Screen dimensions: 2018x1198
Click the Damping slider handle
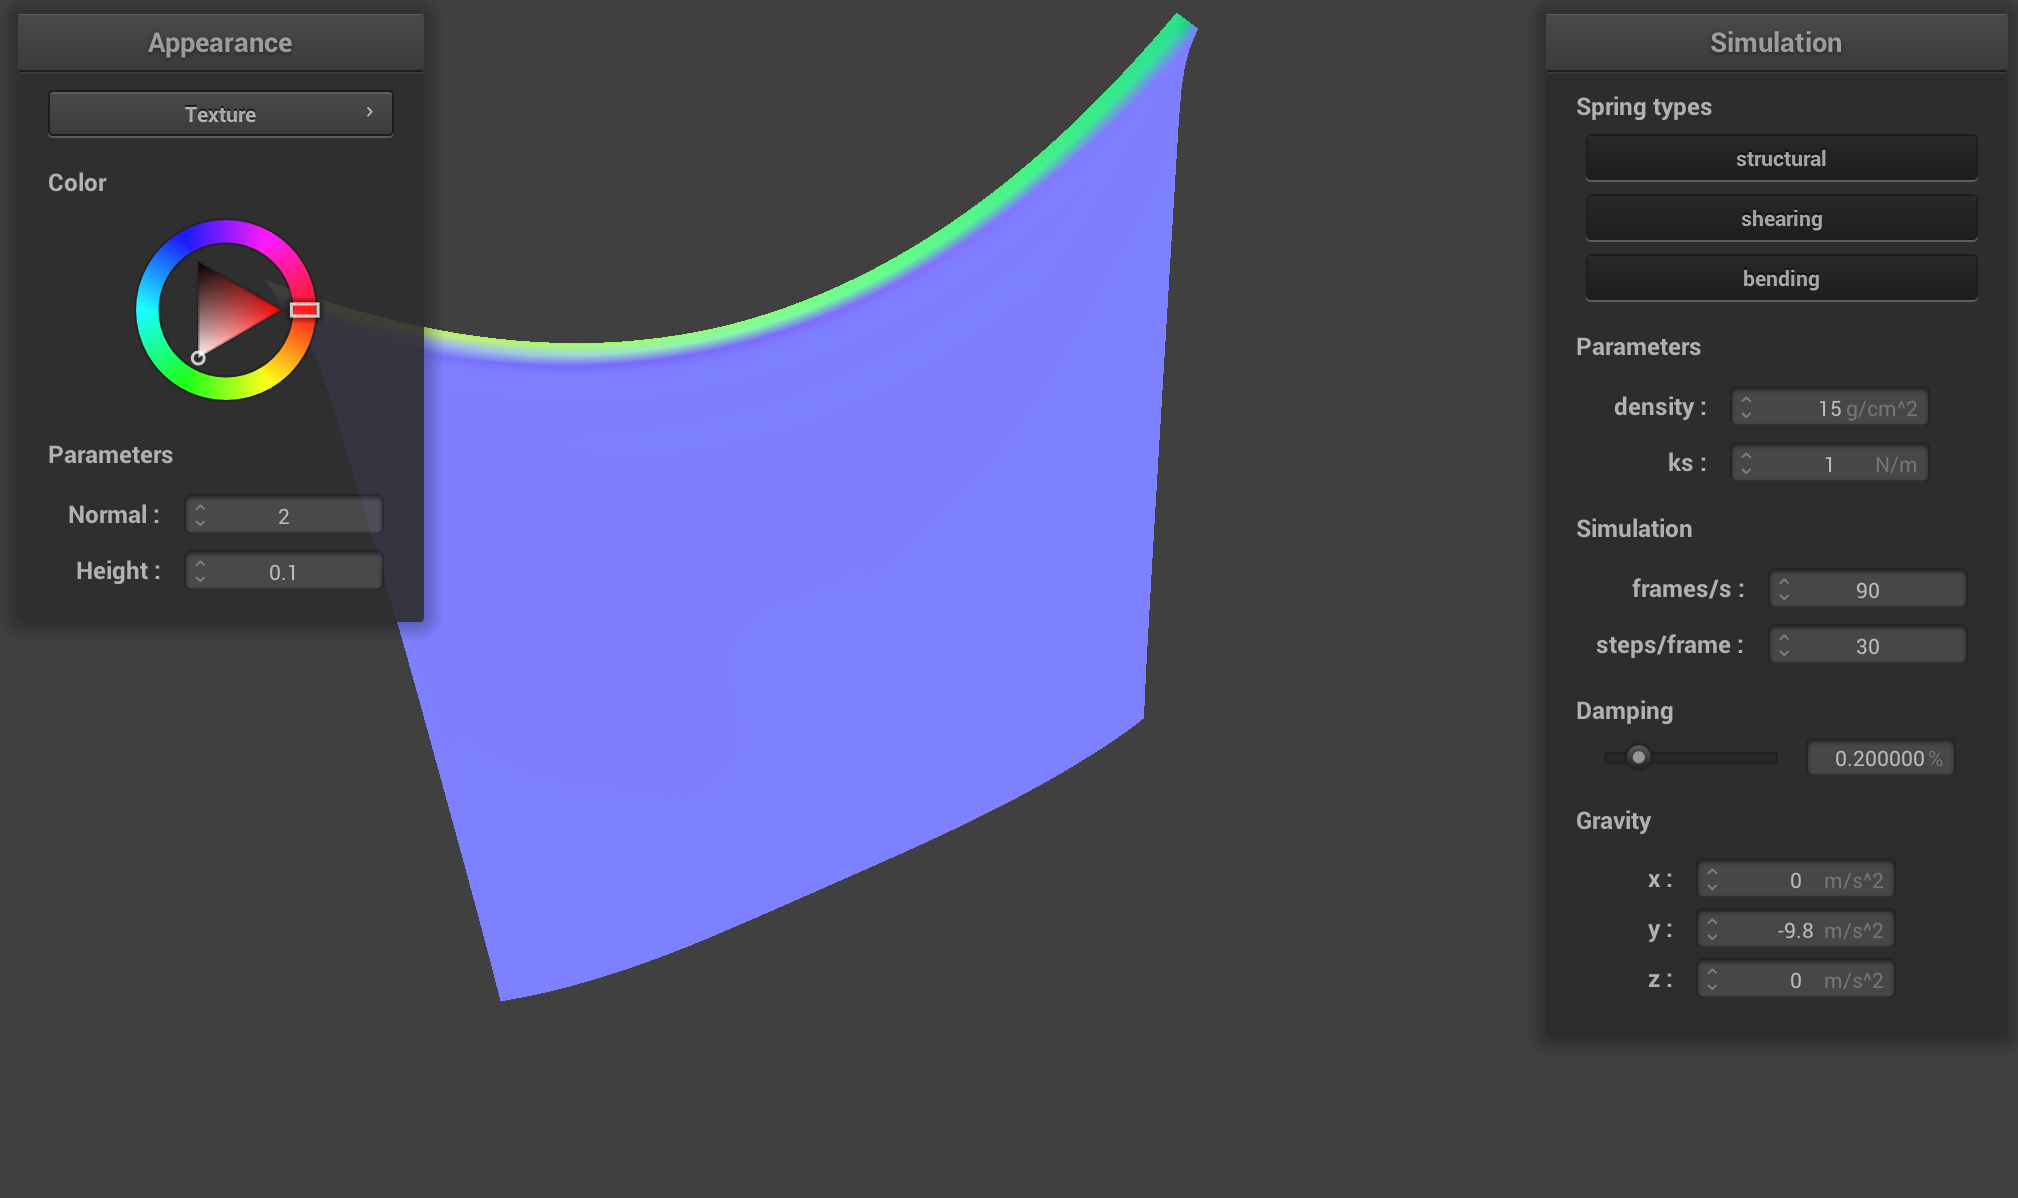point(1638,757)
